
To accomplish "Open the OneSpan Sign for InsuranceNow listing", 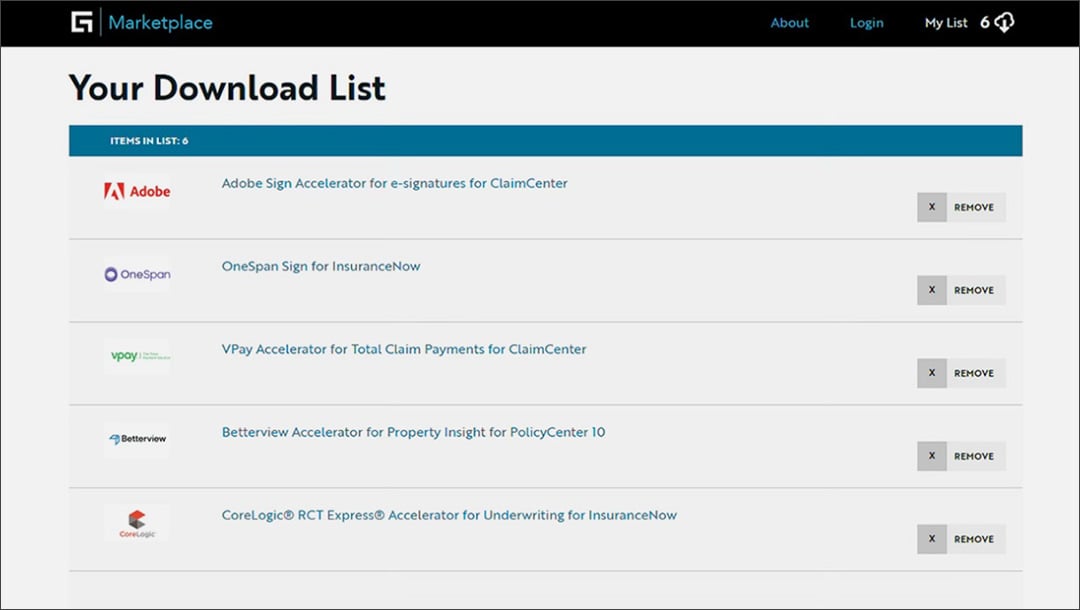I will (321, 266).
